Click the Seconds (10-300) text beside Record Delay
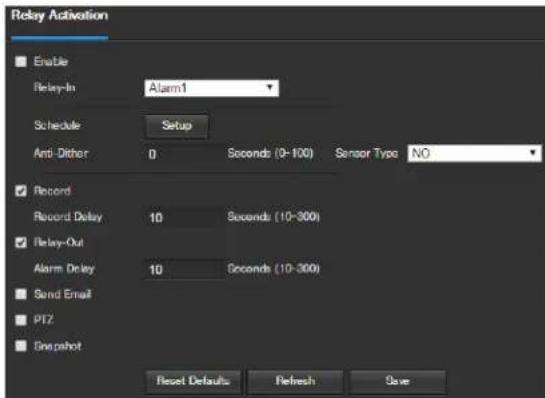 [x=273, y=217]
